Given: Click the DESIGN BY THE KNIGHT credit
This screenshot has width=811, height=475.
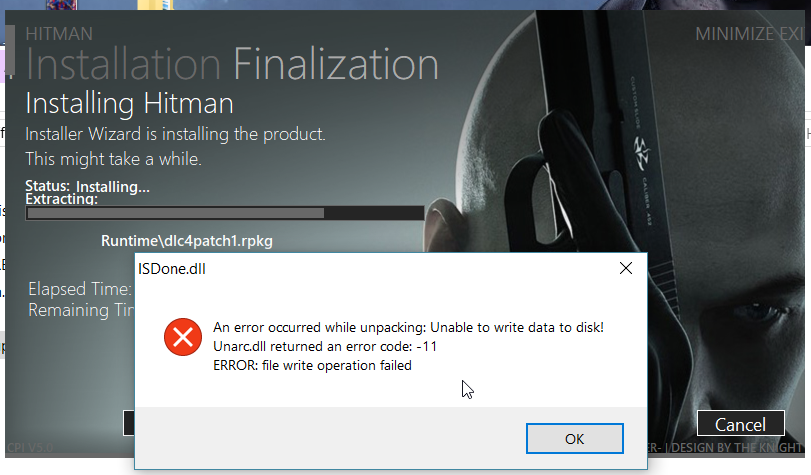Looking at the screenshot, I should [x=737, y=447].
